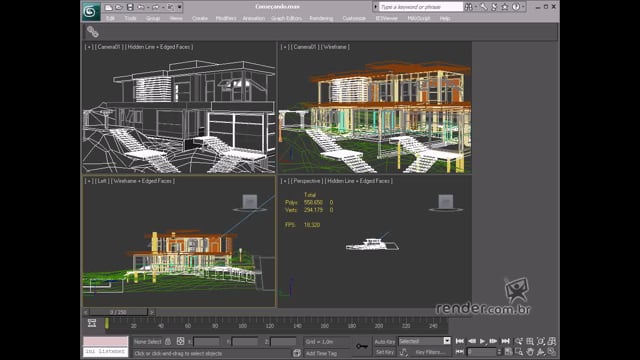Image resolution: width=640 pixels, height=360 pixels.
Task: Play the animation
Action: pyautogui.click(x=483, y=341)
